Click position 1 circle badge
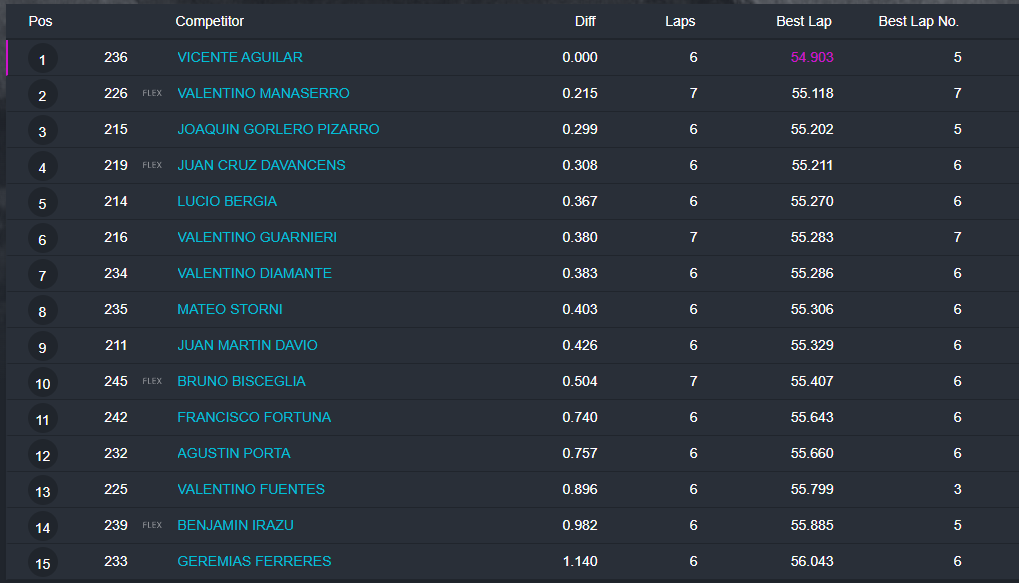 42,59
